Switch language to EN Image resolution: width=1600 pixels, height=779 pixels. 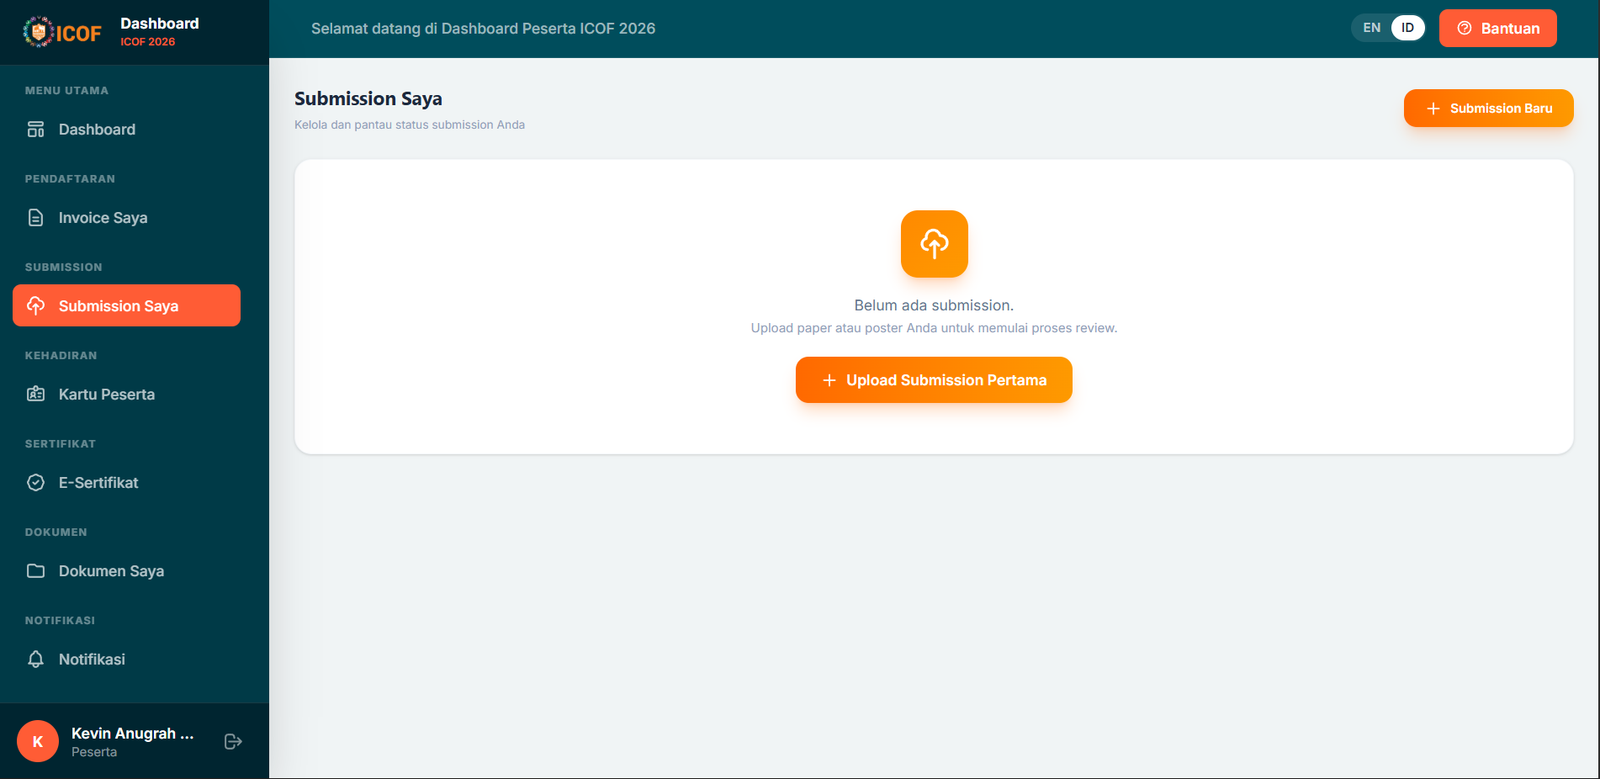pyautogui.click(x=1372, y=28)
